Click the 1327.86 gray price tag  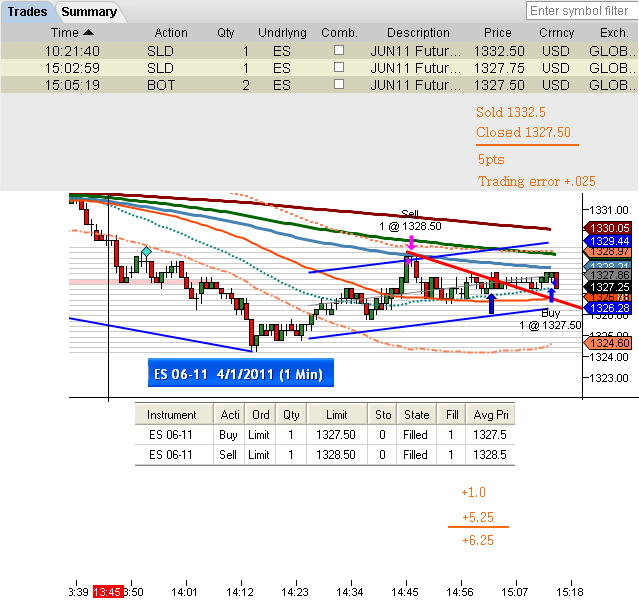click(x=608, y=275)
